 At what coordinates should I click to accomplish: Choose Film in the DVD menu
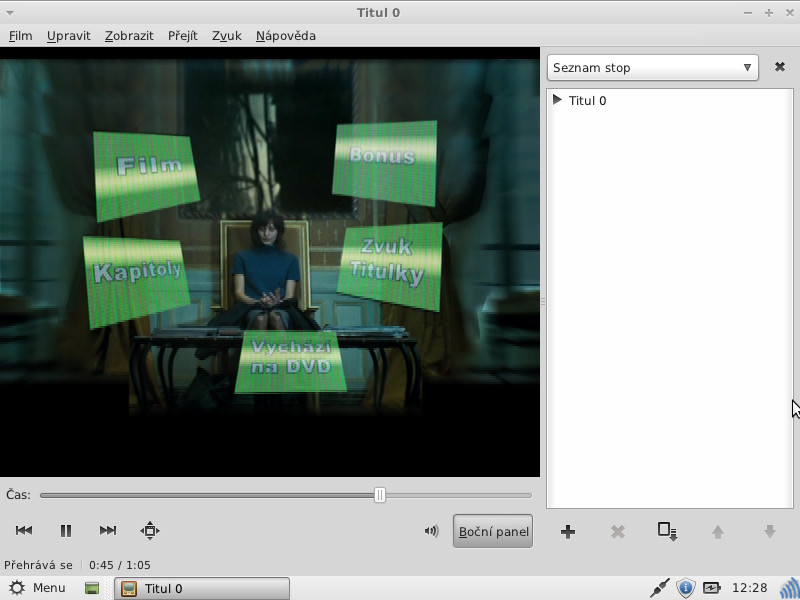(x=146, y=176)
